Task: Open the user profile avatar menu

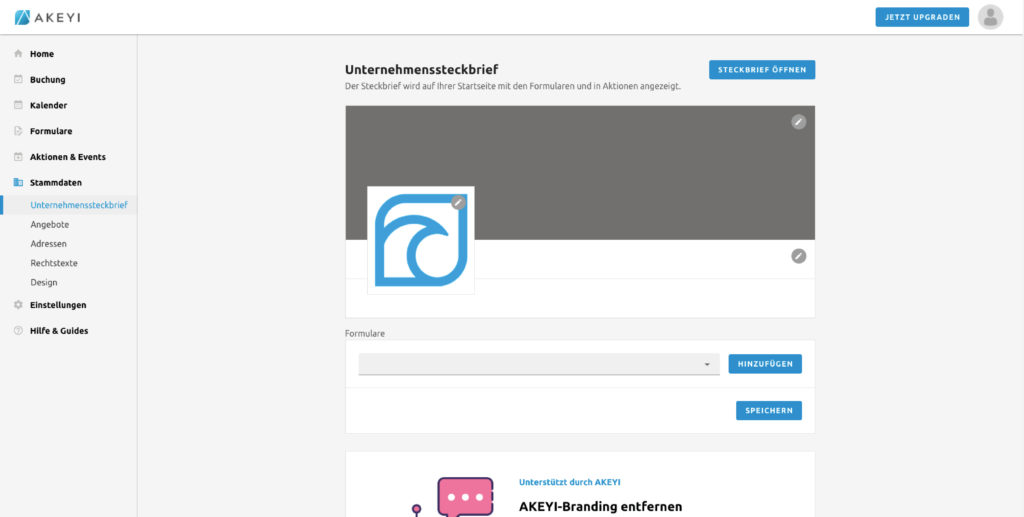Action: [990, 17]
